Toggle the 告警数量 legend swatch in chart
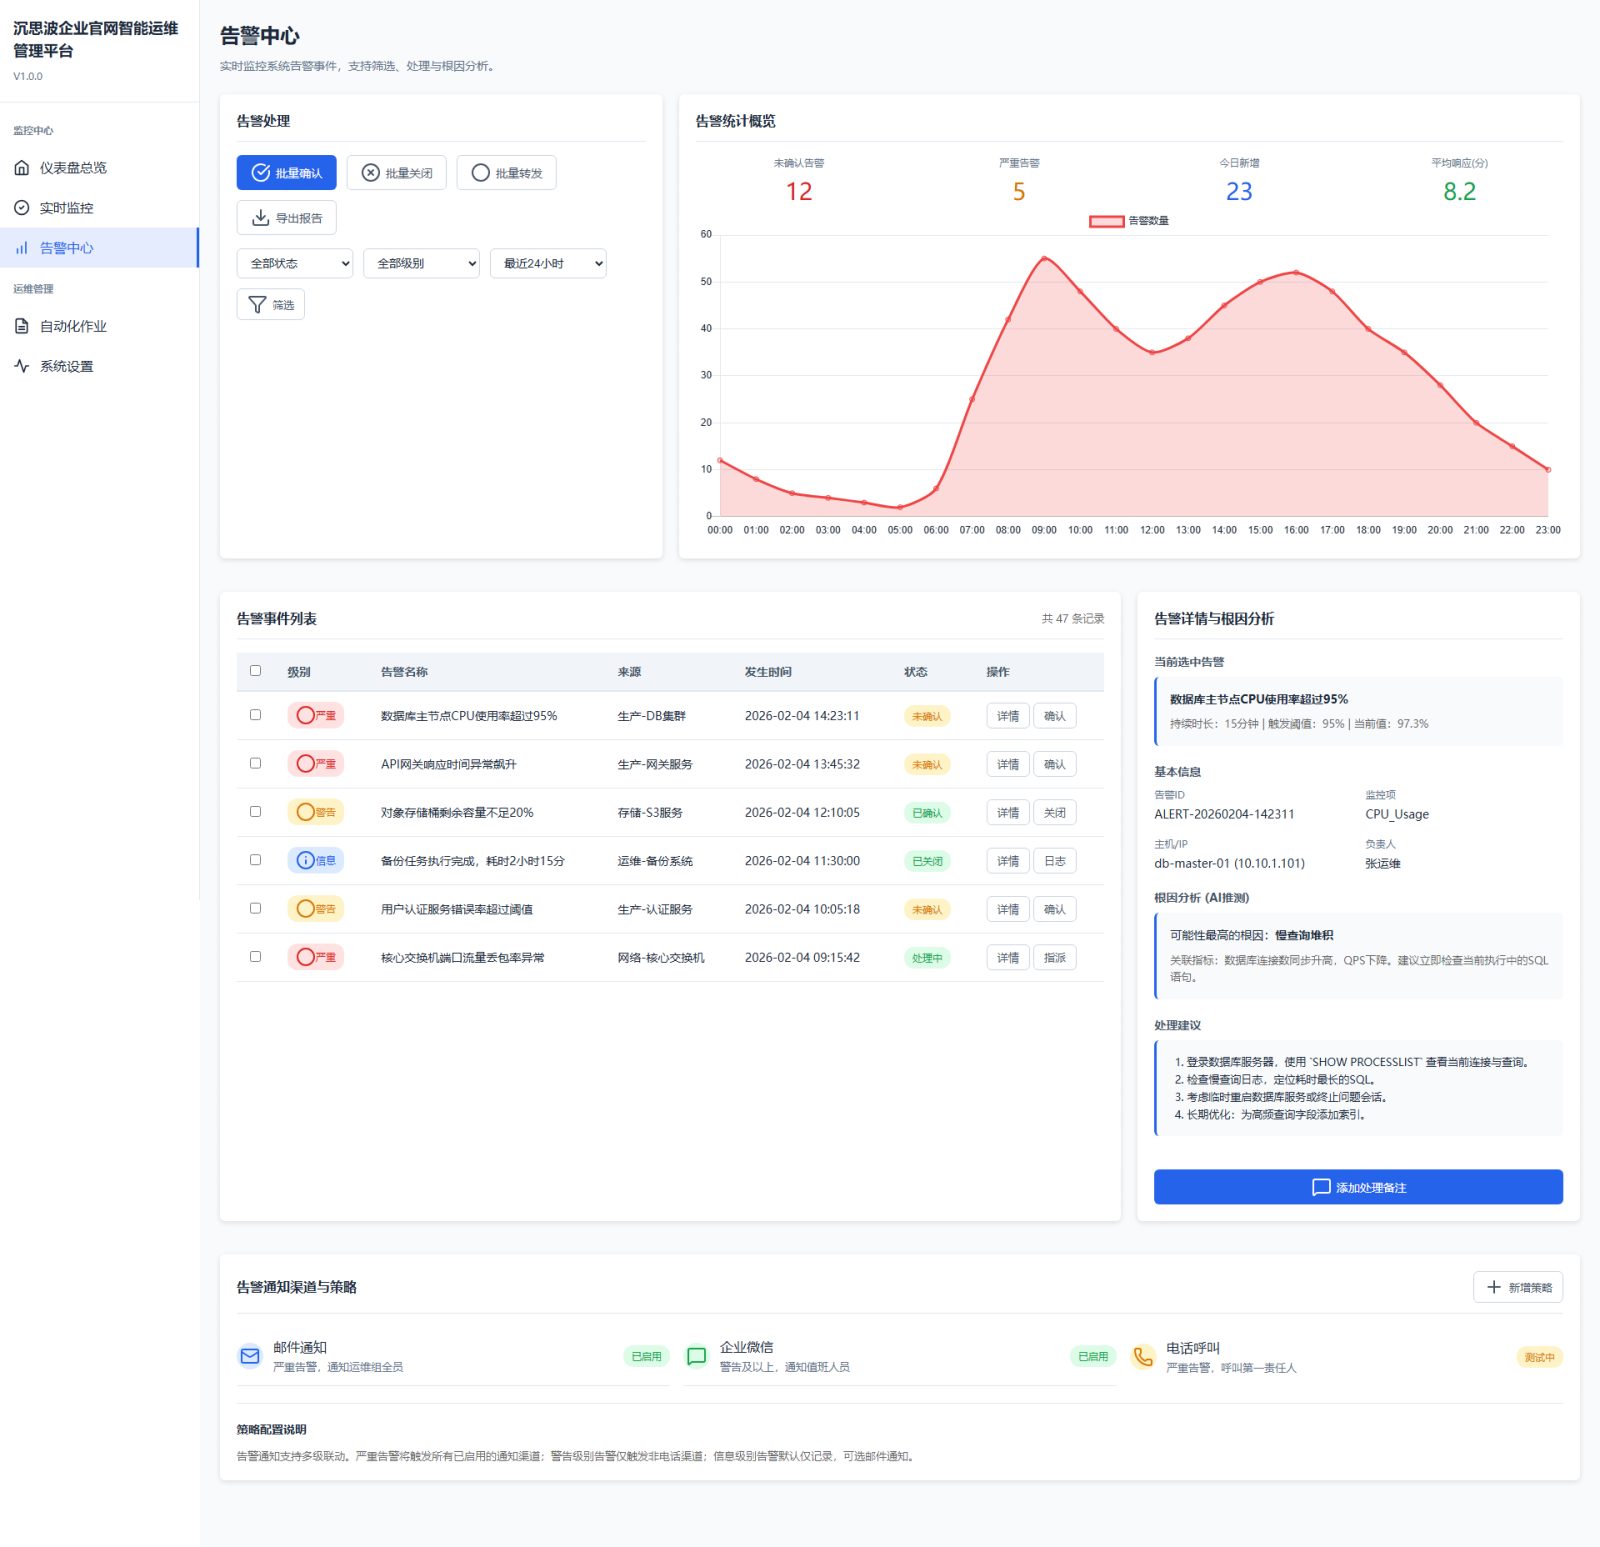Viewport: 1600px width, 1547px height. pos(1106,221)
